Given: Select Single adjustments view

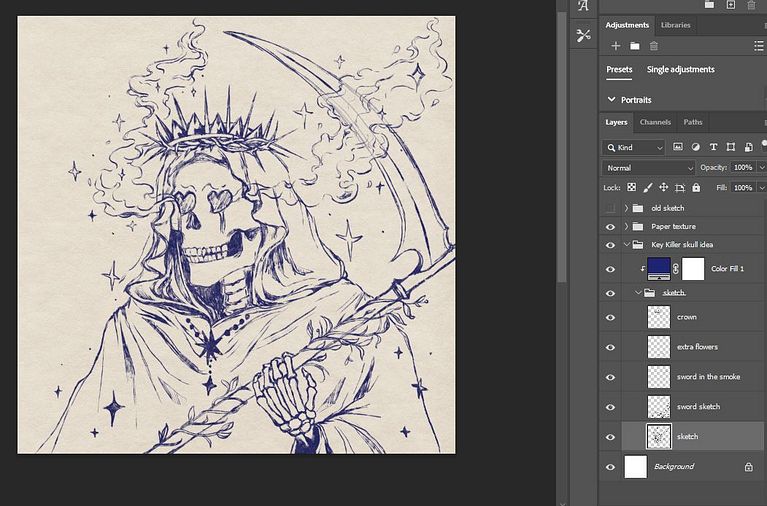Looking at the screenshot, I should [x=680, y=70].
